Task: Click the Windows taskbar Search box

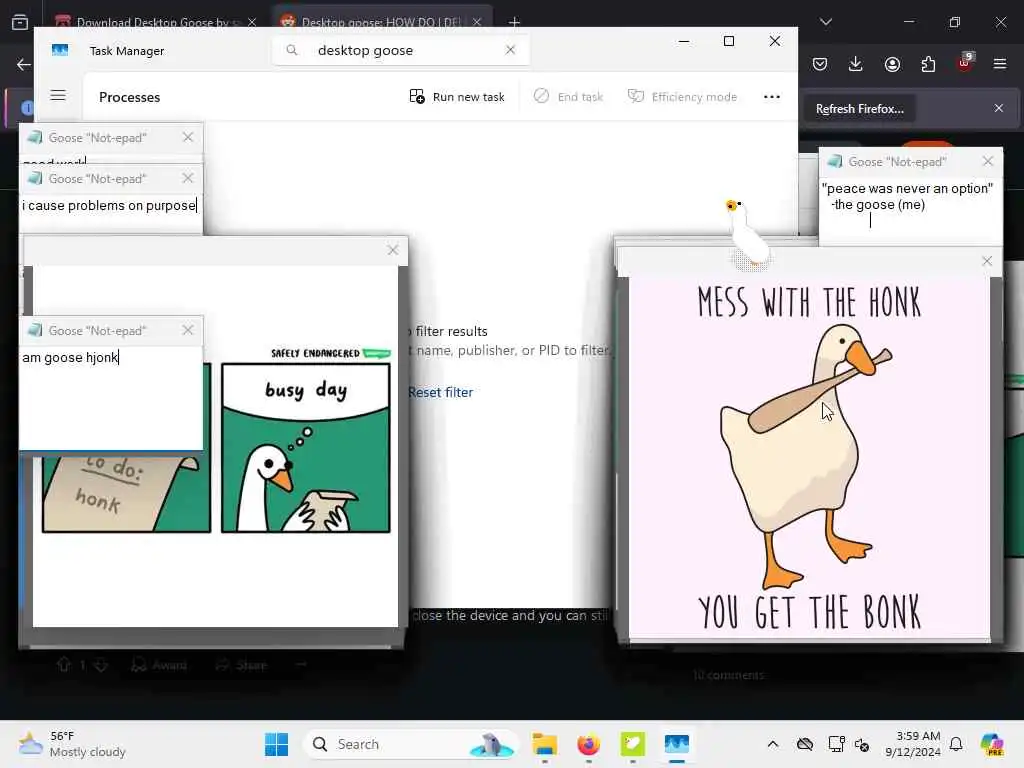Action: 411,744
